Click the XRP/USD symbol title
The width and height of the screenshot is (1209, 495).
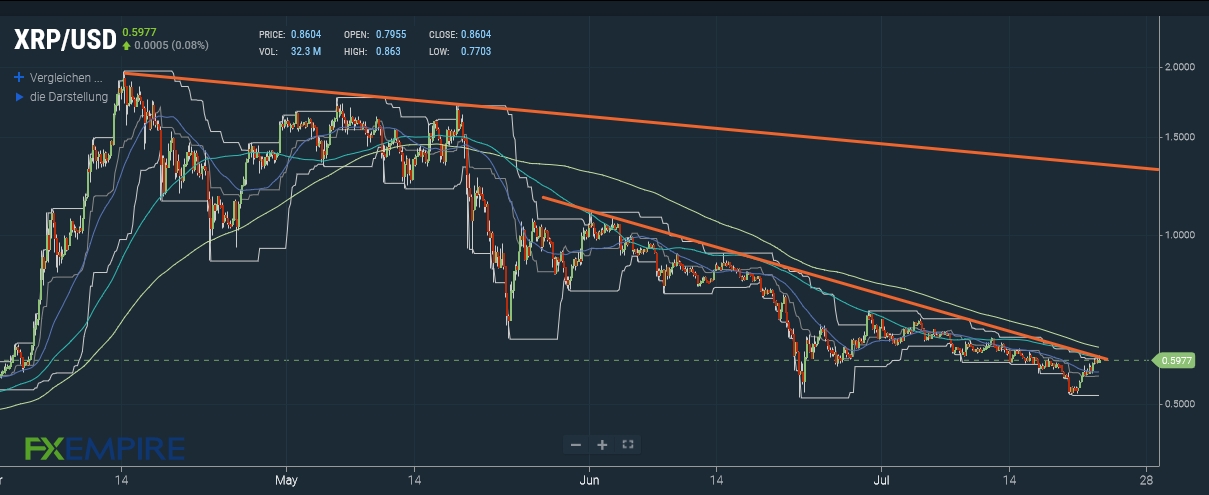click(65, 40)
